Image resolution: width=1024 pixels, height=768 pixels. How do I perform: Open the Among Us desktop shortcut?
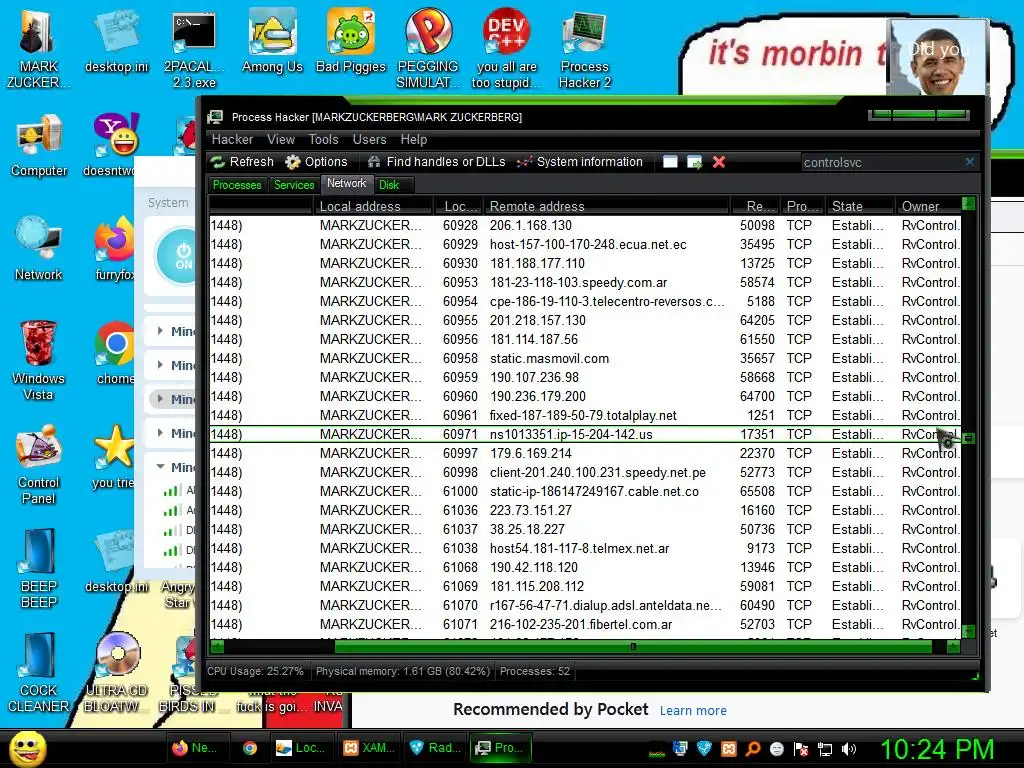(x=272, y=40)
